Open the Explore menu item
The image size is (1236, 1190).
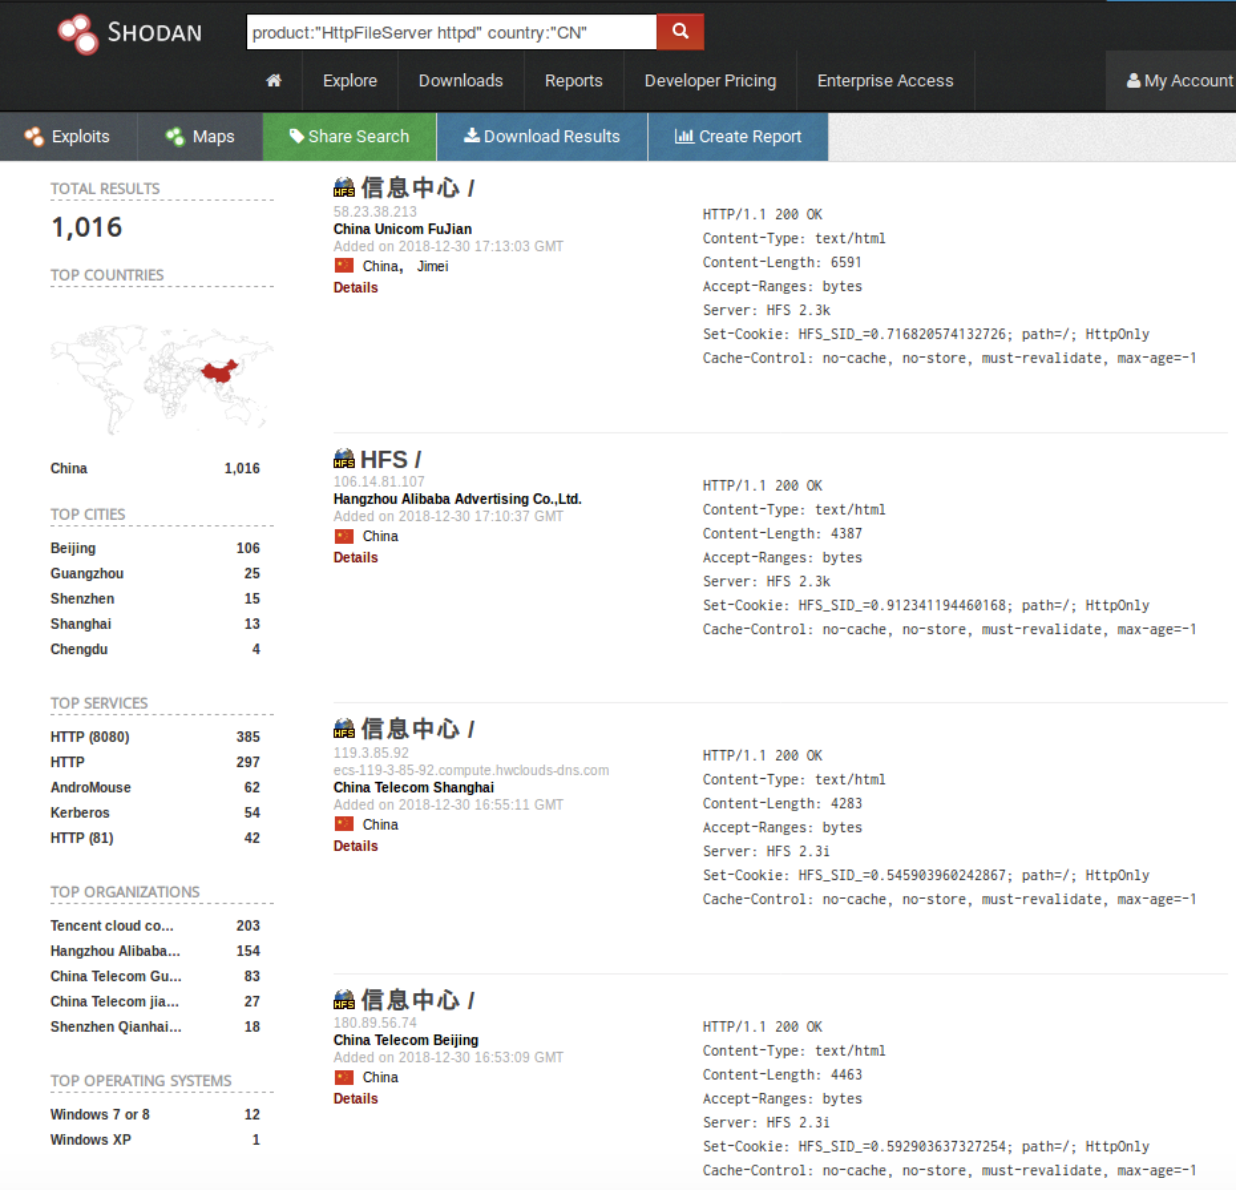(x=350, y=81)
